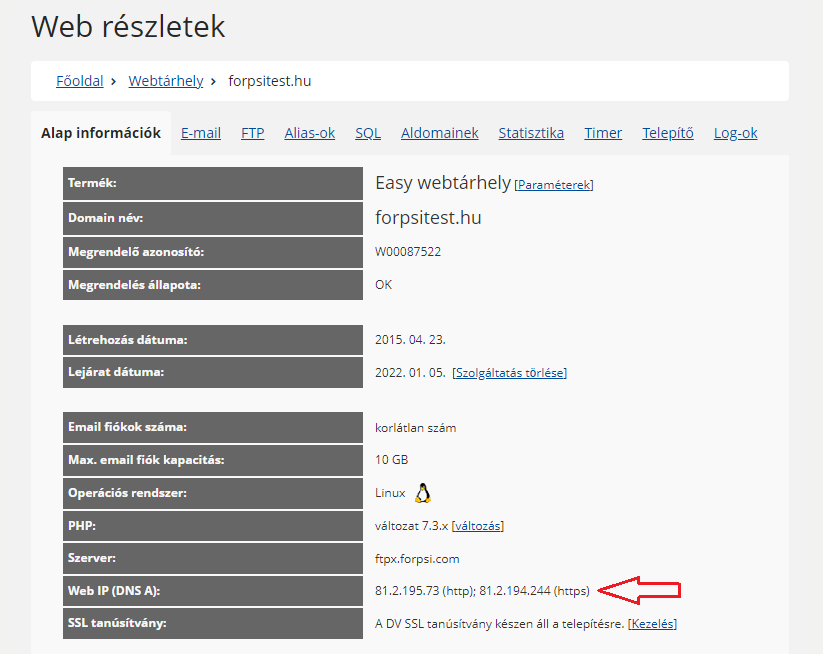Click the Létrehozás dátuma label
The width and height of the screenshot is (823, 654).
128,340
